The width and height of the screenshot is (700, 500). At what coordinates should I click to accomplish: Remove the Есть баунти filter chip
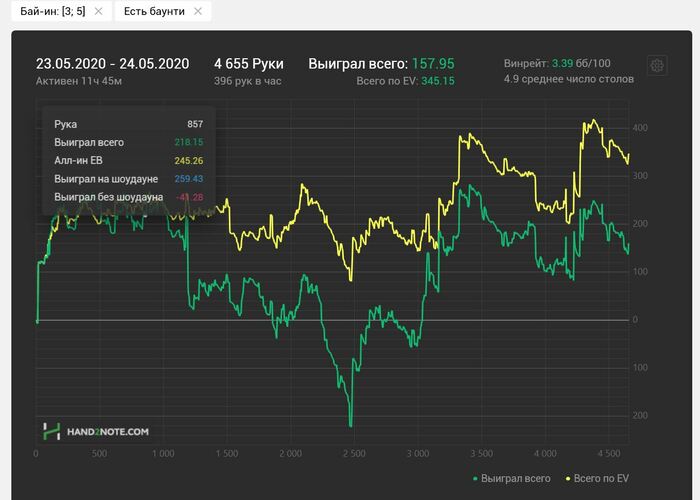click(x=198, y=11)
